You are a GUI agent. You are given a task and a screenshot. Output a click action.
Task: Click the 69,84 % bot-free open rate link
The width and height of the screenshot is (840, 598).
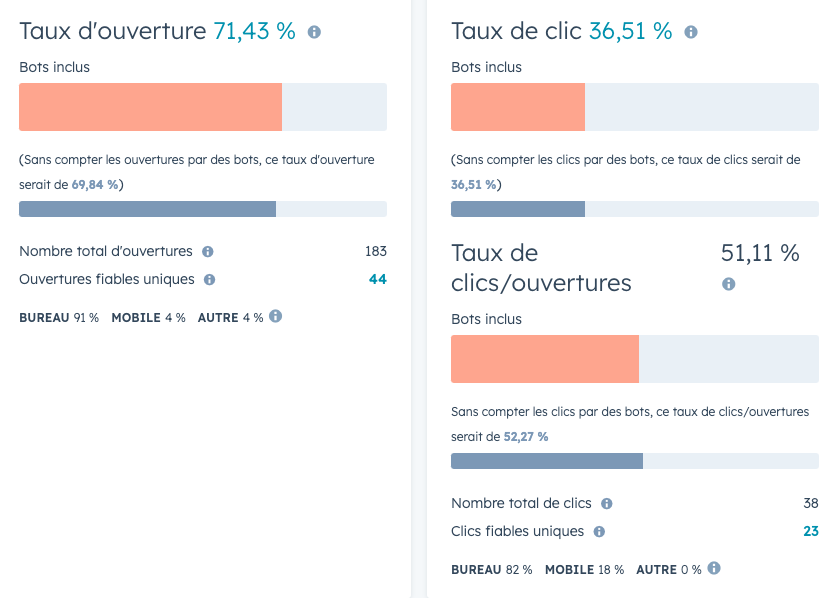pos(95,185)
